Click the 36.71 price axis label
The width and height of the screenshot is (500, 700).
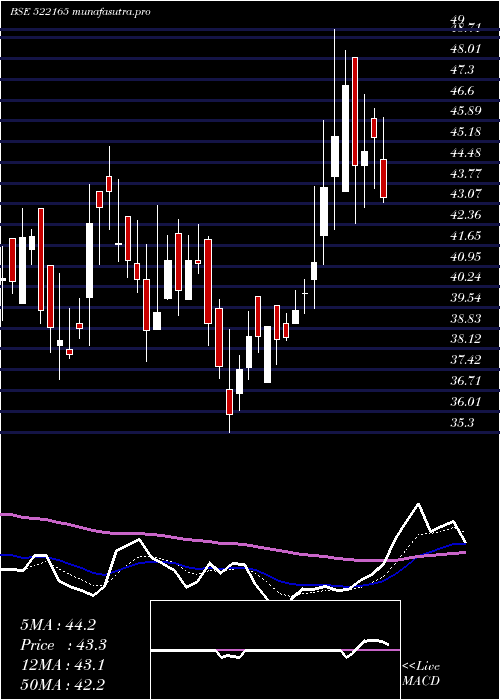[466, 381]
